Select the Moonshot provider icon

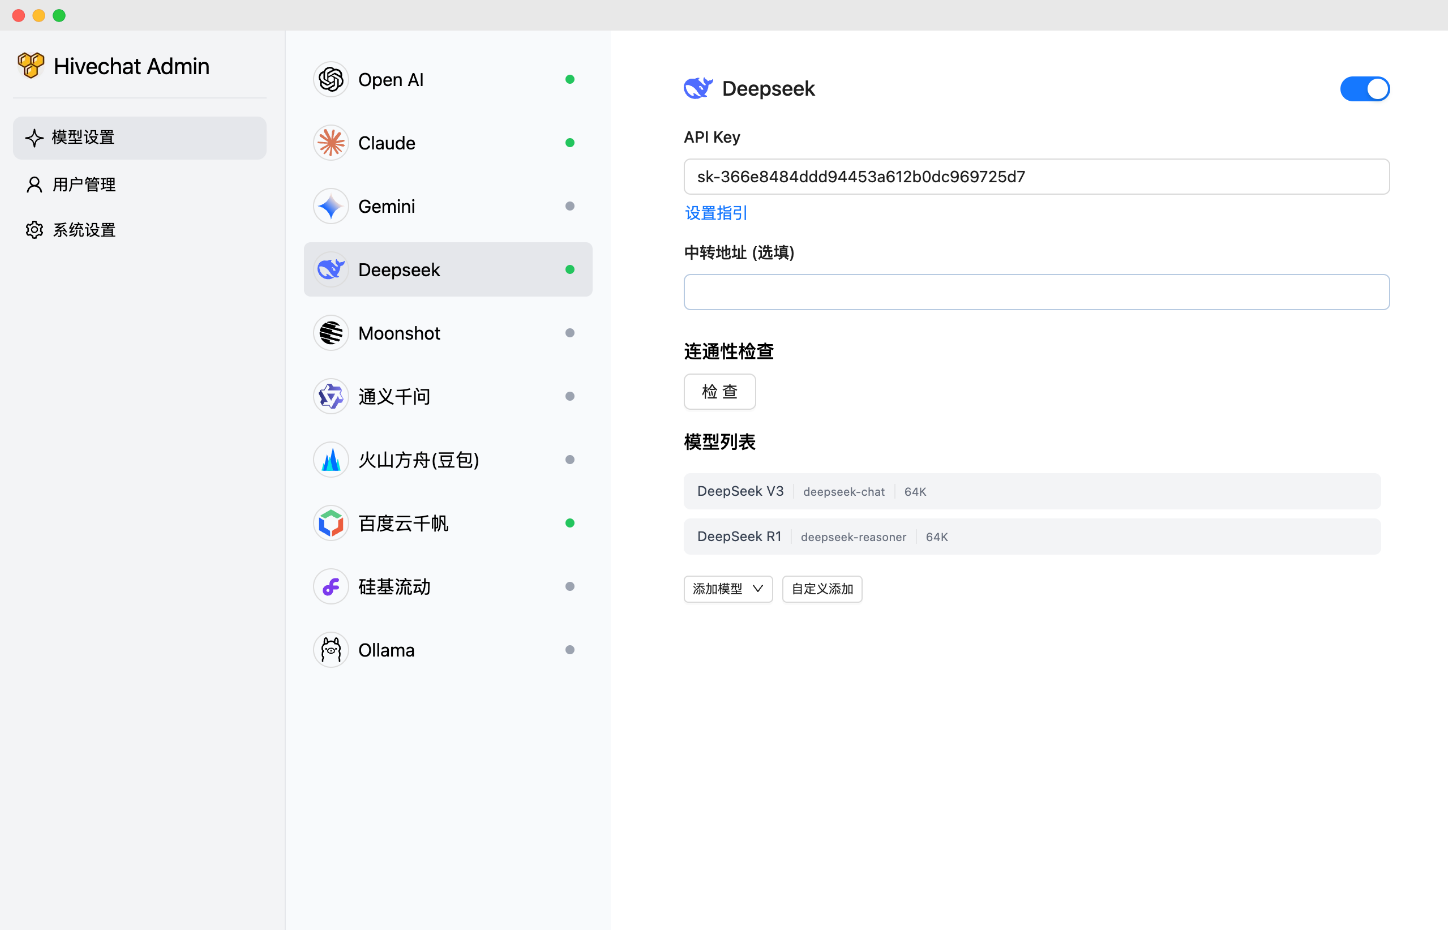click(x=331, y=333)
